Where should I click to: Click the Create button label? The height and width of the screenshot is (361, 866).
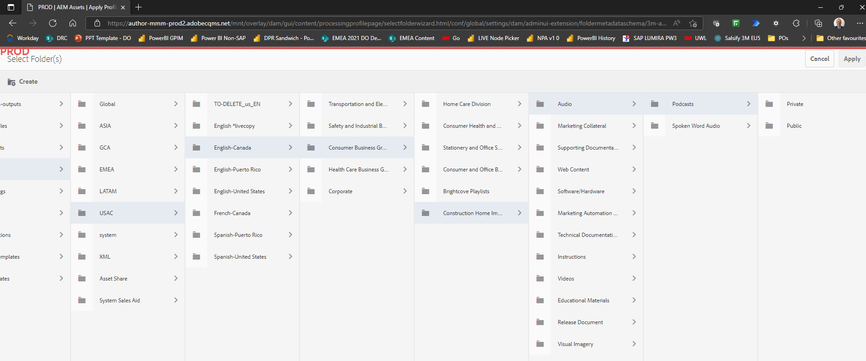point(28,82)
